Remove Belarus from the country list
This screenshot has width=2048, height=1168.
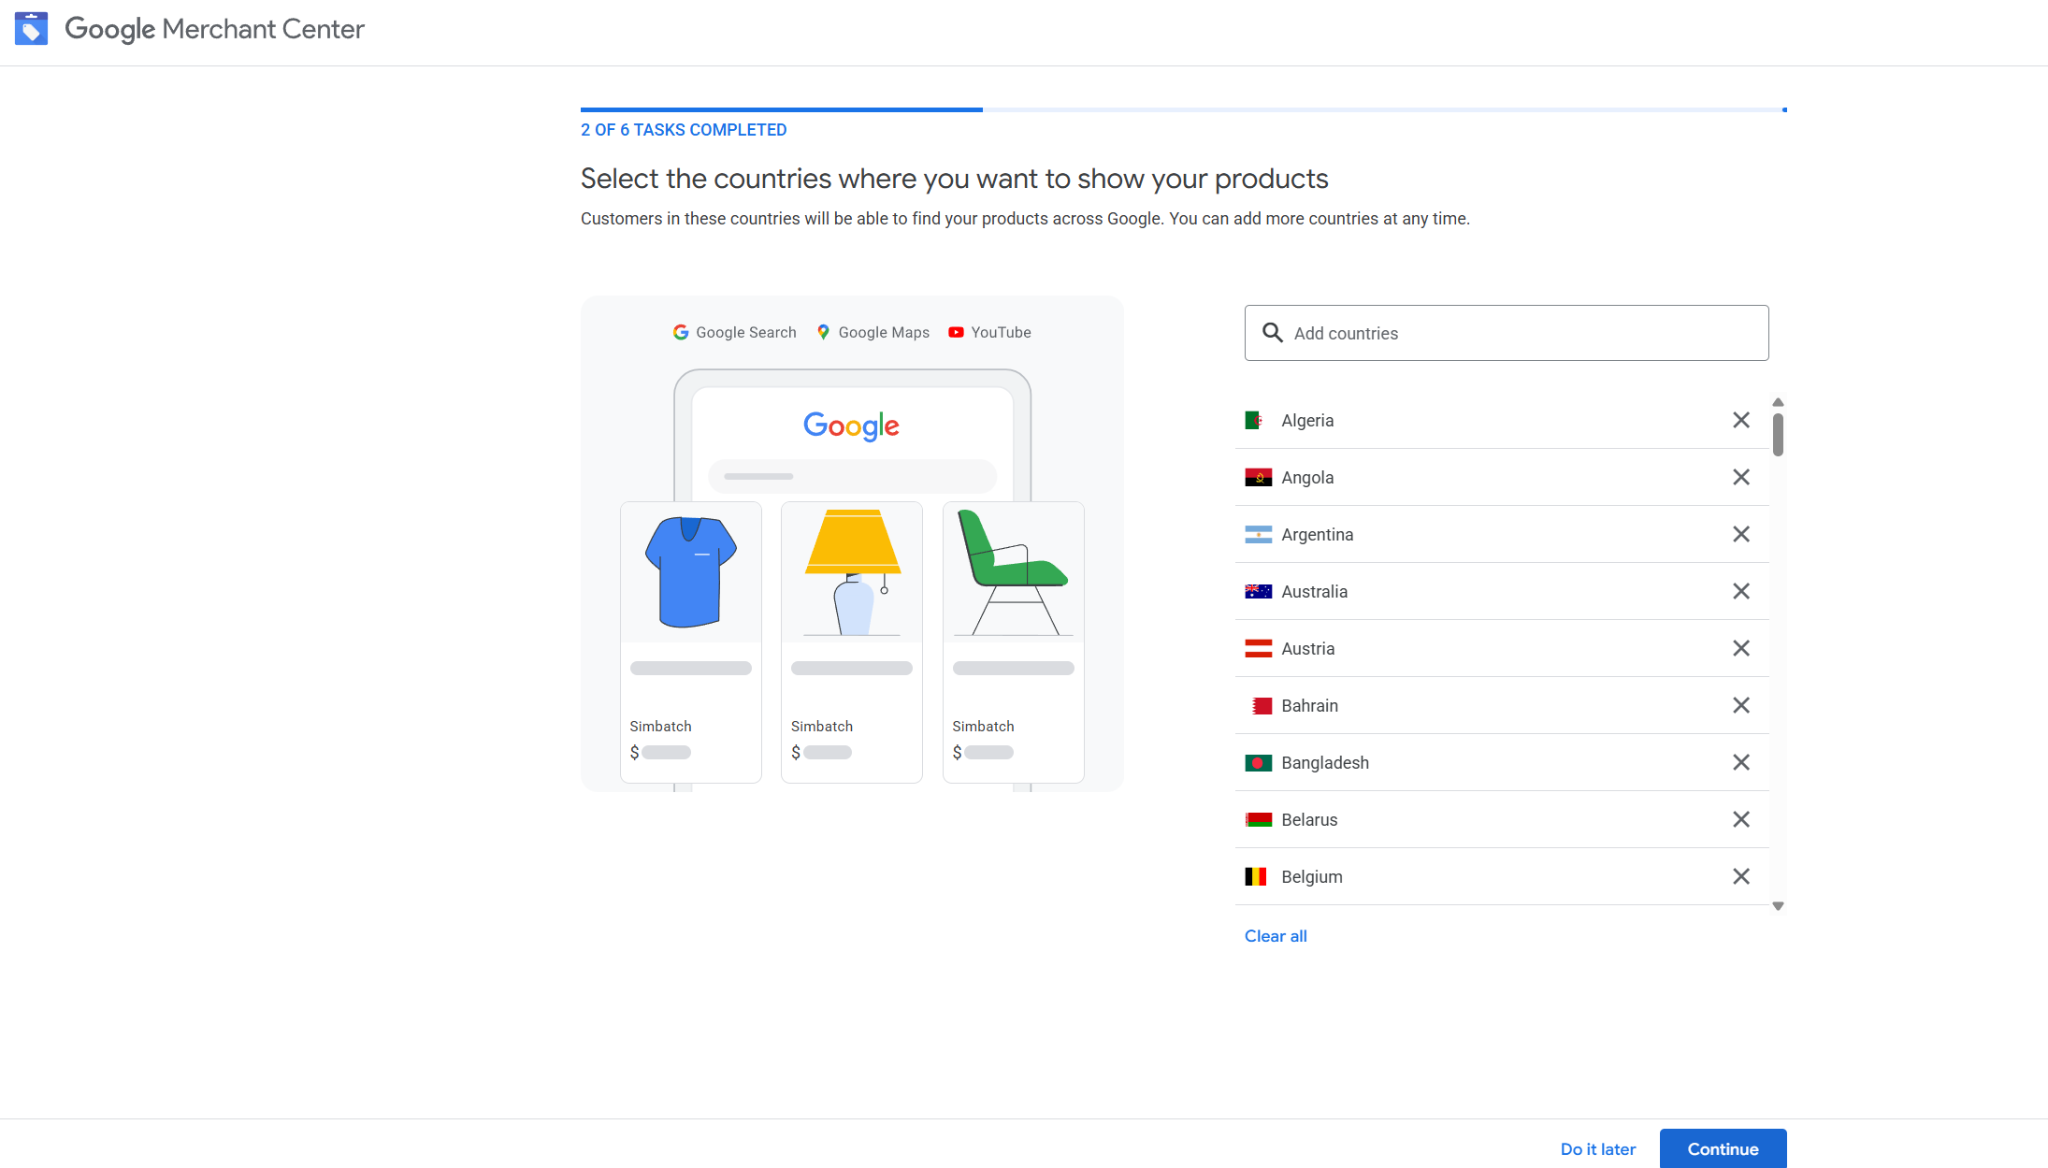pos(1741,819)
